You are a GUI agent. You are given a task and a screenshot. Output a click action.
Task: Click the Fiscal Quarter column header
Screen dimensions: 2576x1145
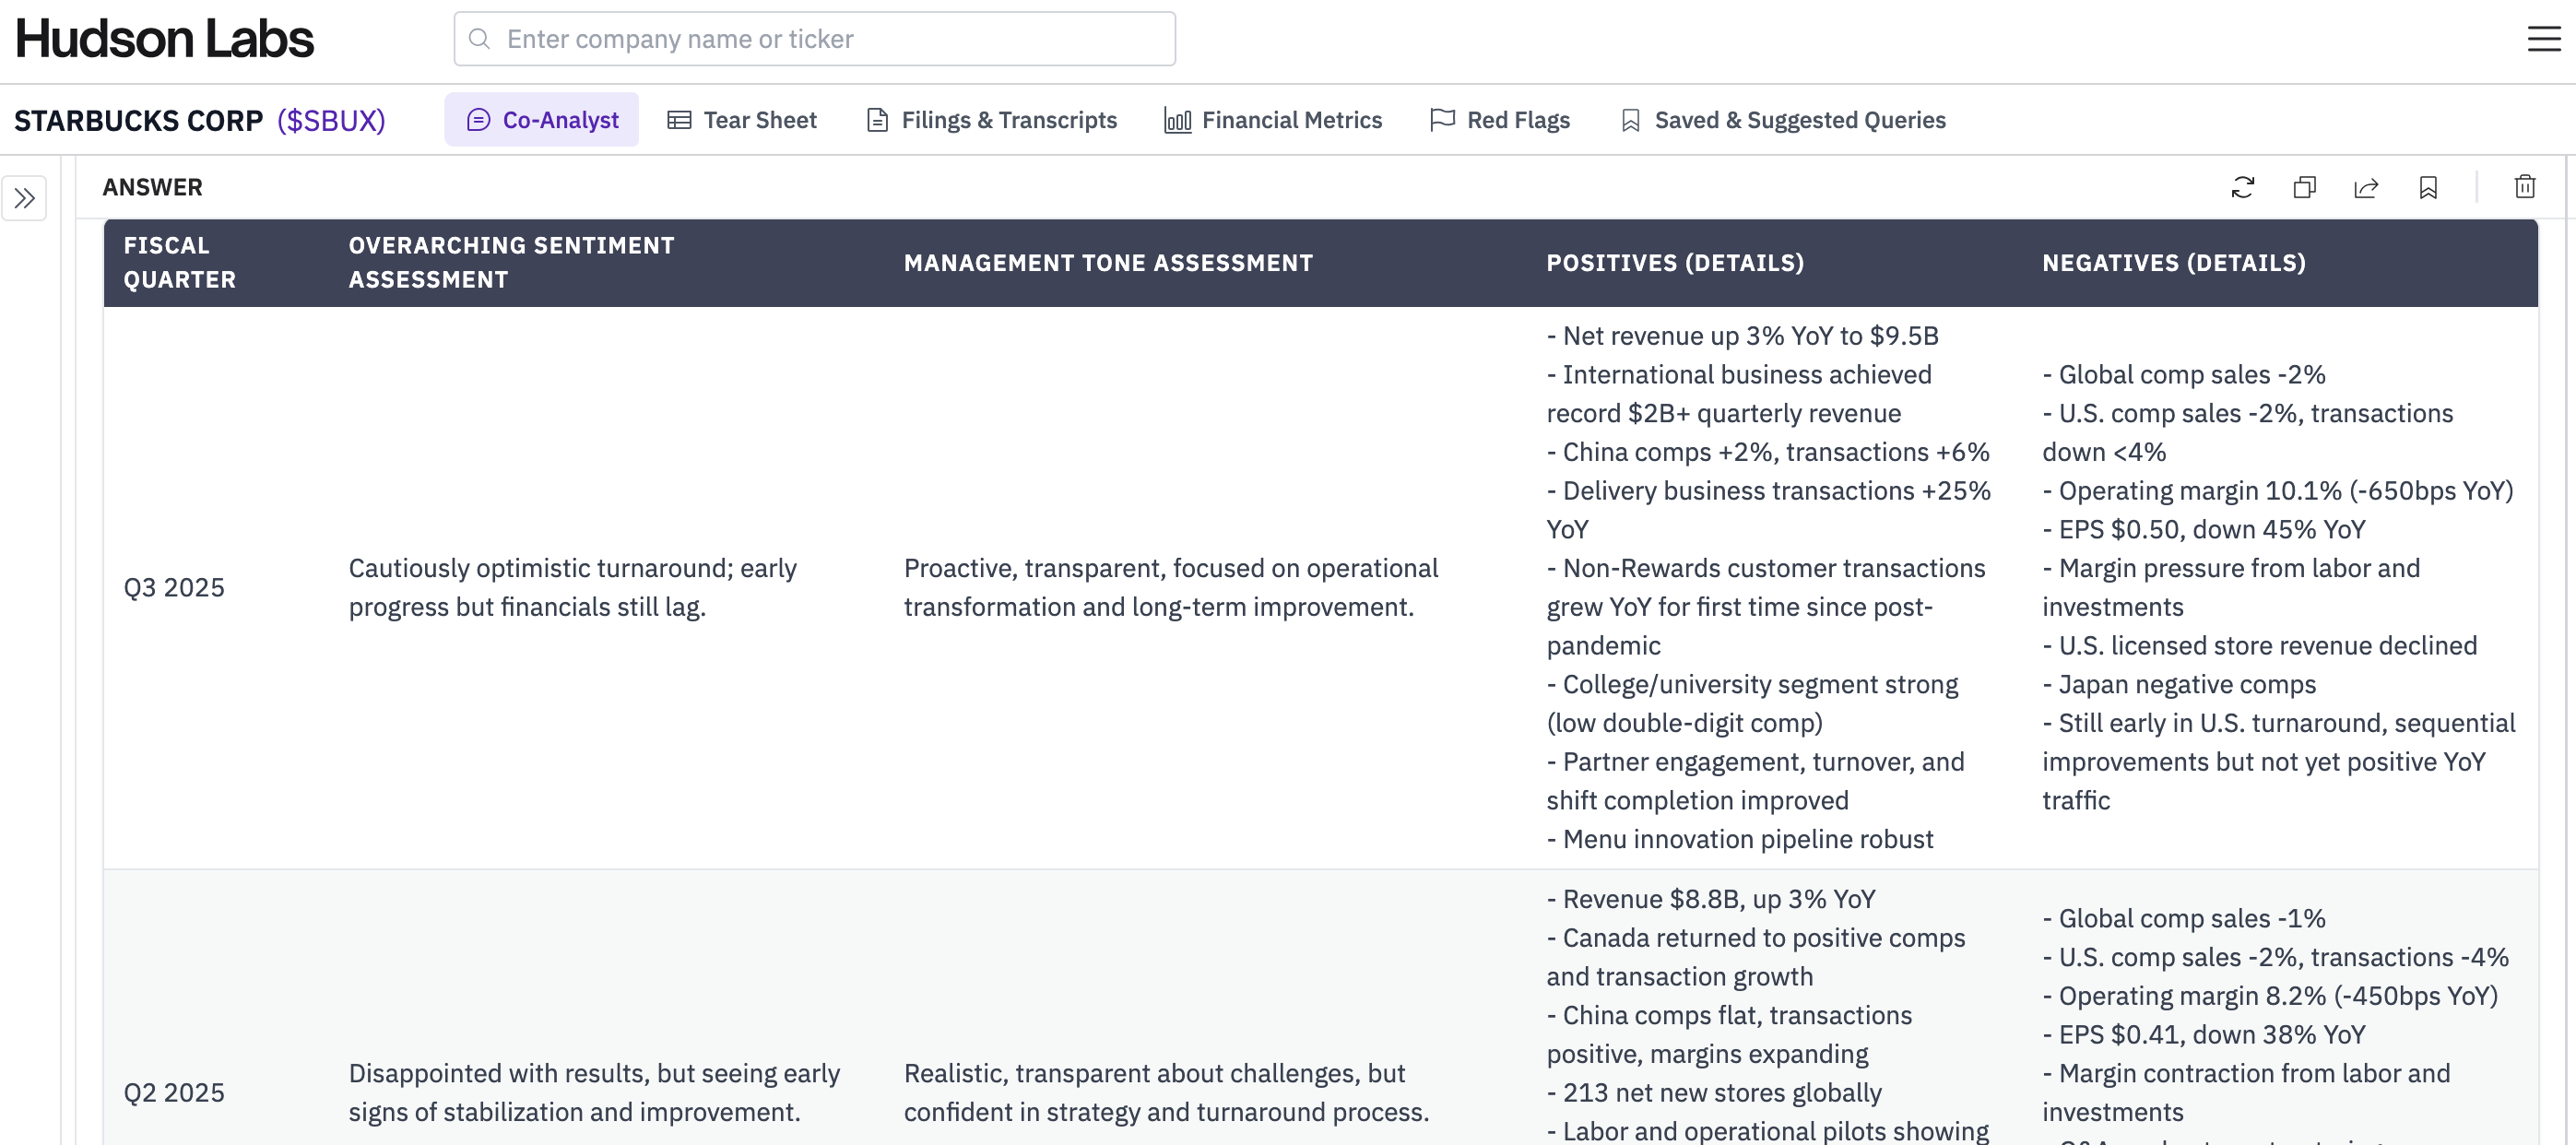click(180, 262)
